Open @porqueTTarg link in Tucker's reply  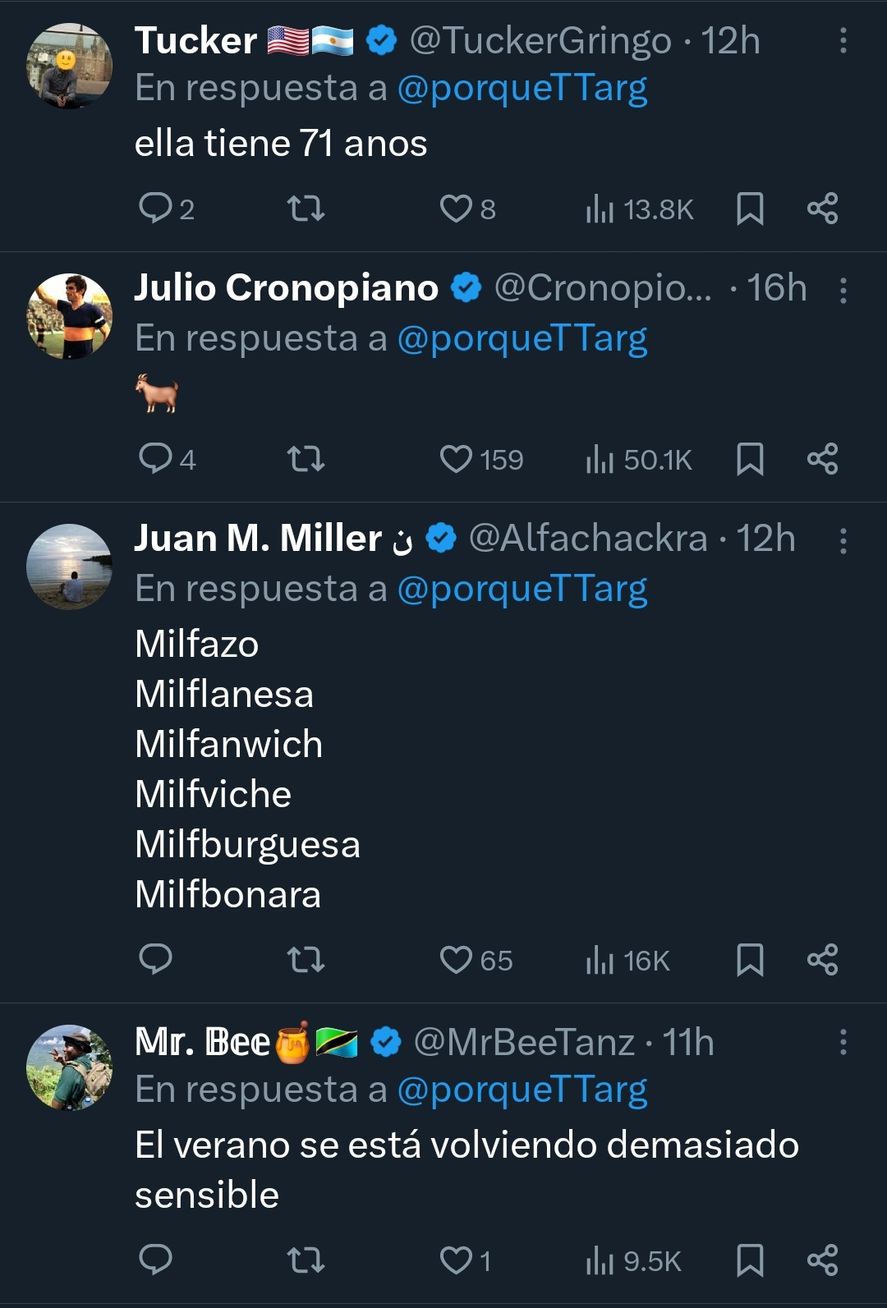(x=522, y=88)
